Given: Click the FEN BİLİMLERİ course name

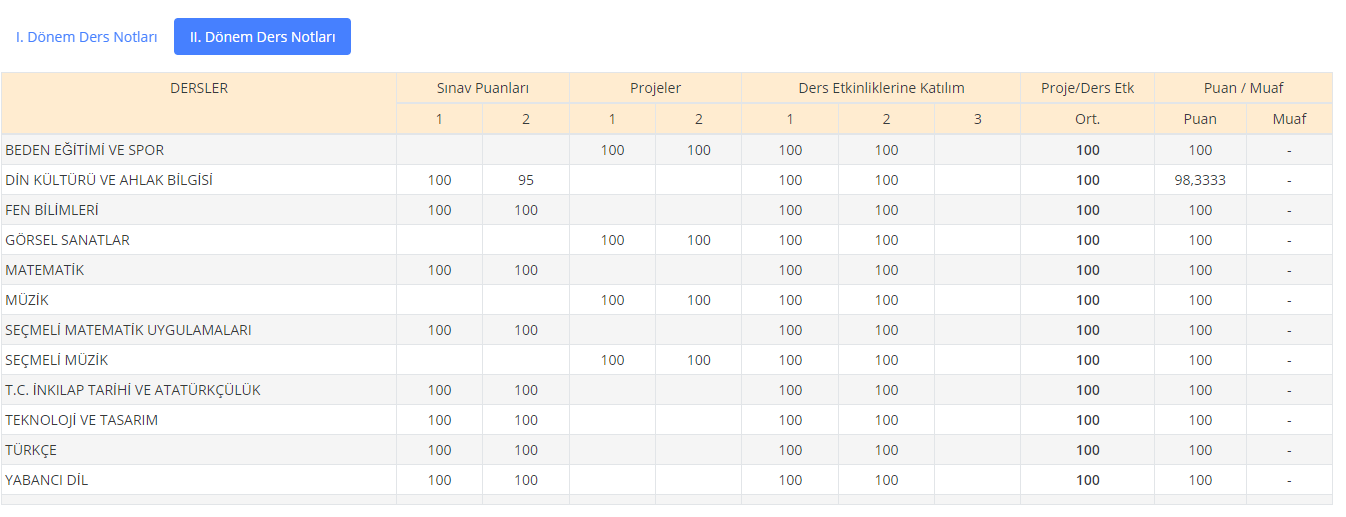Looking at the screenshot, I should pyautogui.click(x=52, y=210).
